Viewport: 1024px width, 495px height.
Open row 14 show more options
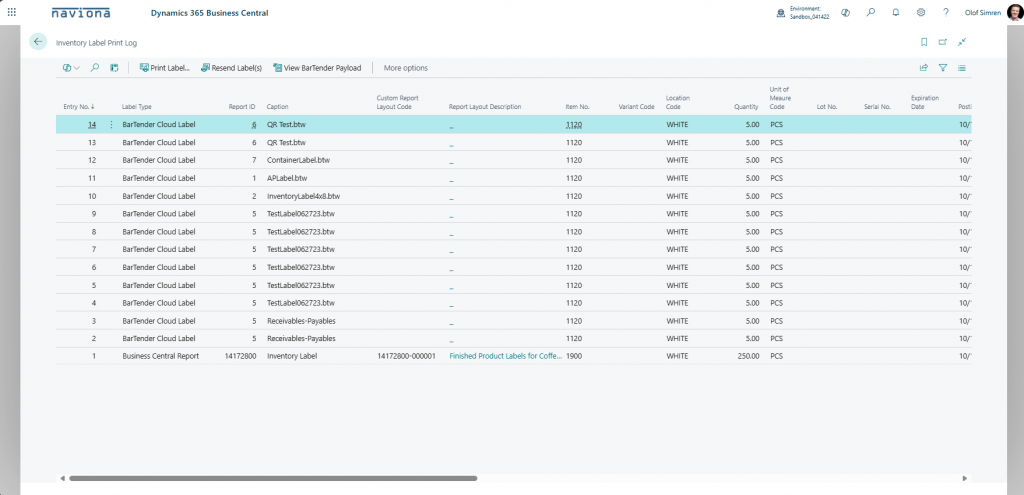click(110, 124)
